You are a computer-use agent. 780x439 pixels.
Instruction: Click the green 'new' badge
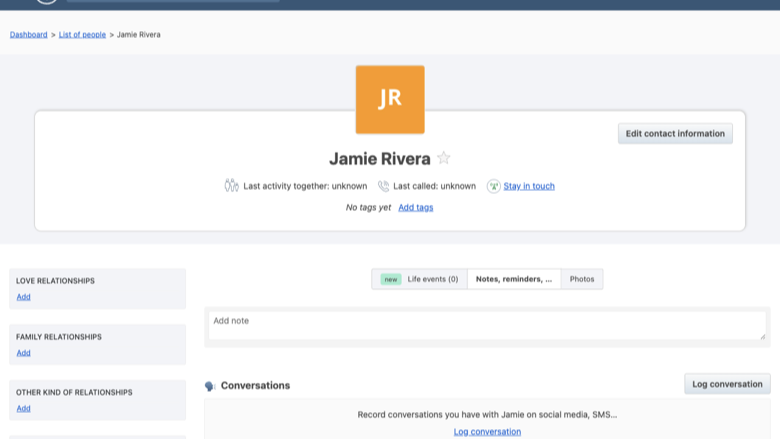(x=390, y=279)
